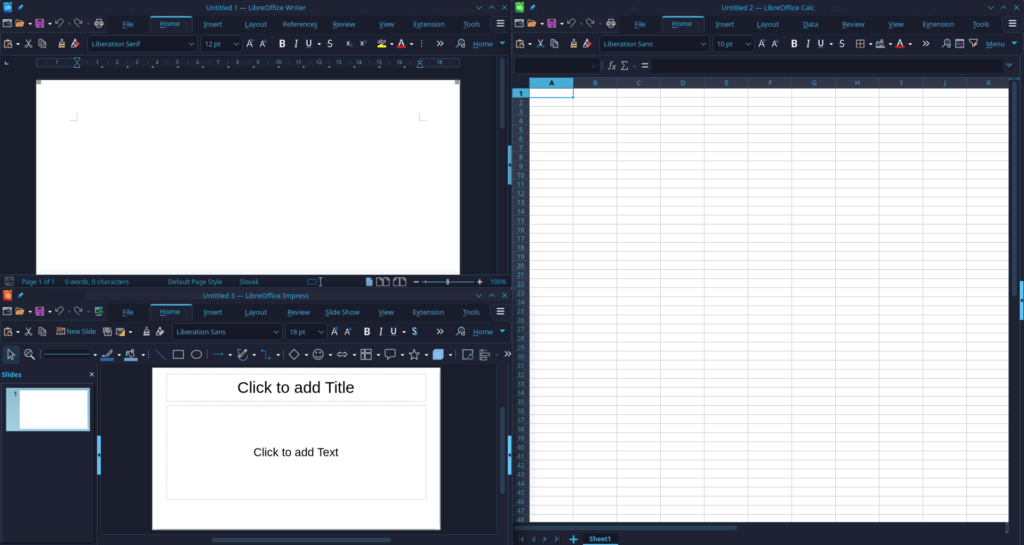Select slide 1 thumbnail in Slides panel

coord(48,409)
